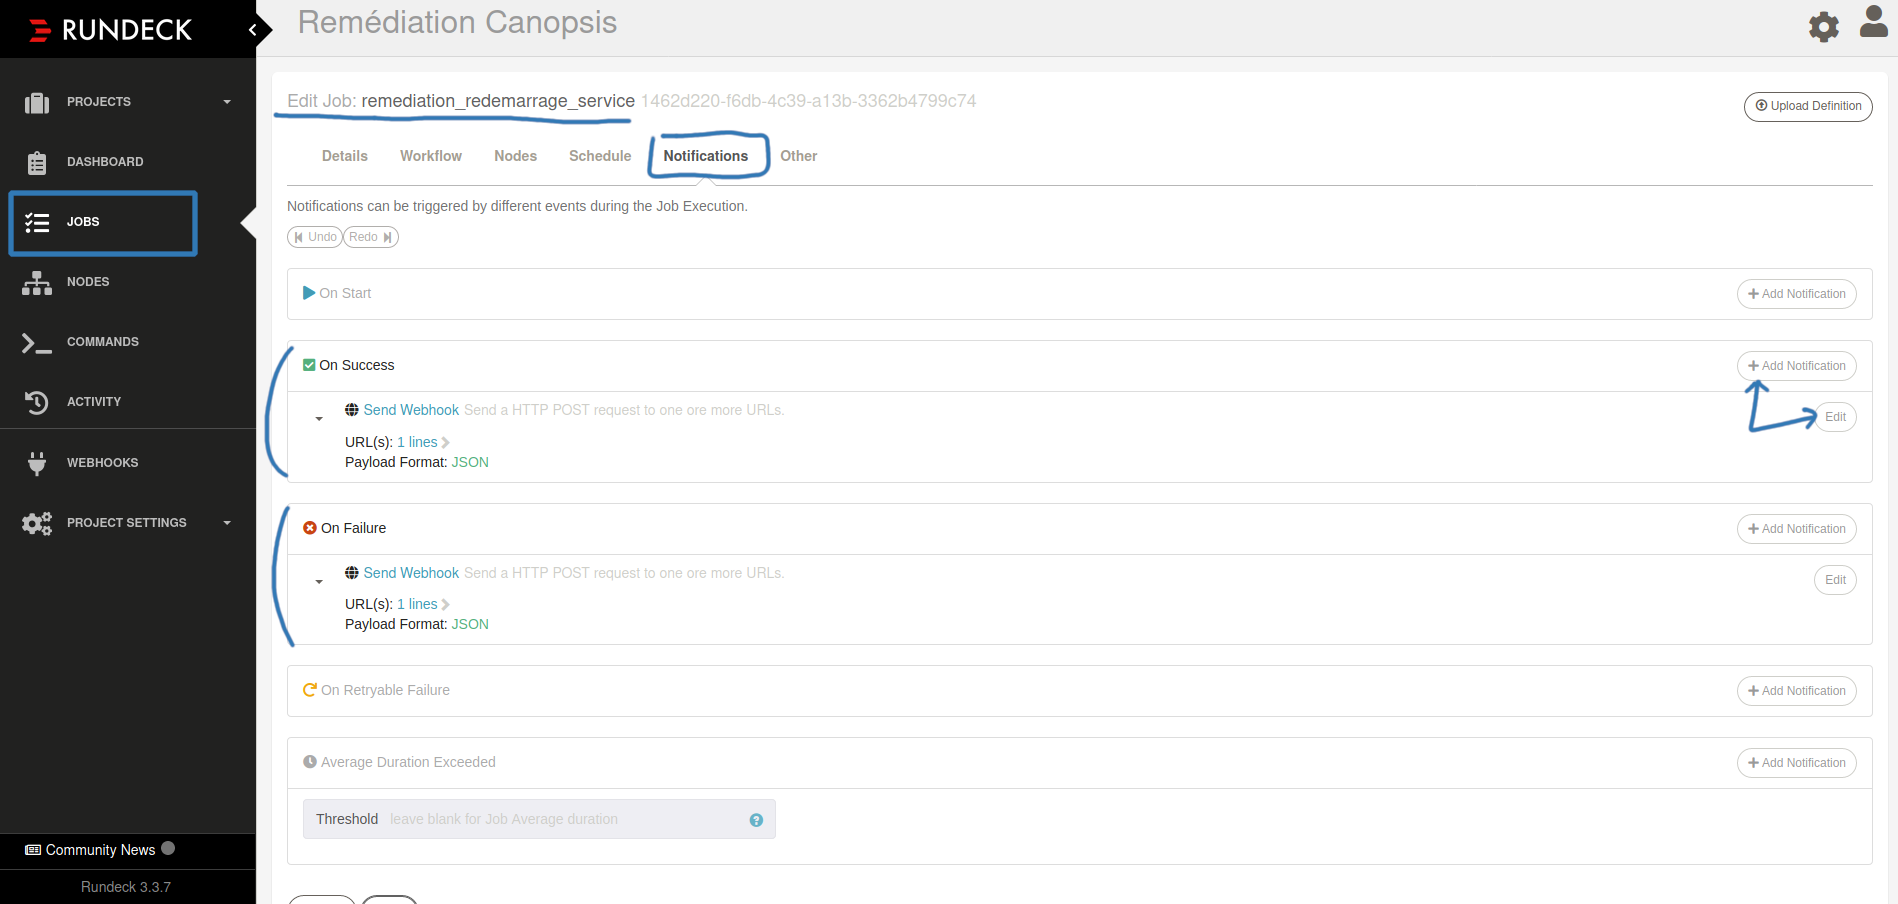The height and width of the screenshot is (904, 1898).
Task: Click the Activity history icon
Action: click(37, 402)
